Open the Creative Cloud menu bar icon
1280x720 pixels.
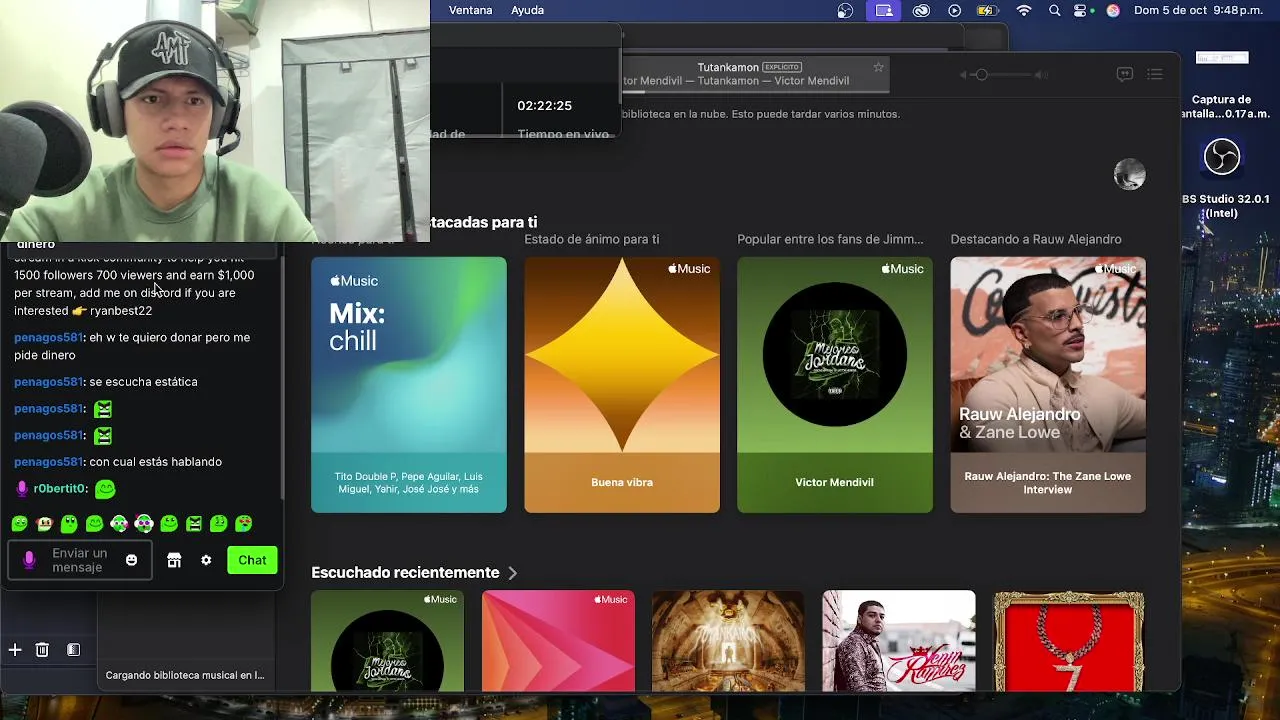921,10
